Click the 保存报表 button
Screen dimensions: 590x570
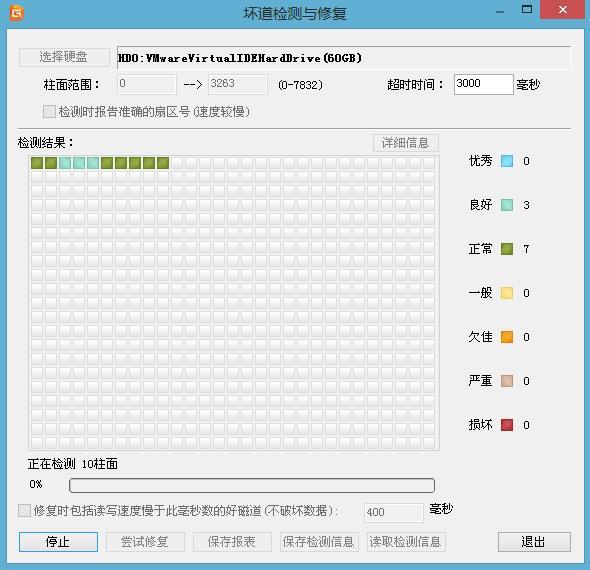click(x=232, y=542)
